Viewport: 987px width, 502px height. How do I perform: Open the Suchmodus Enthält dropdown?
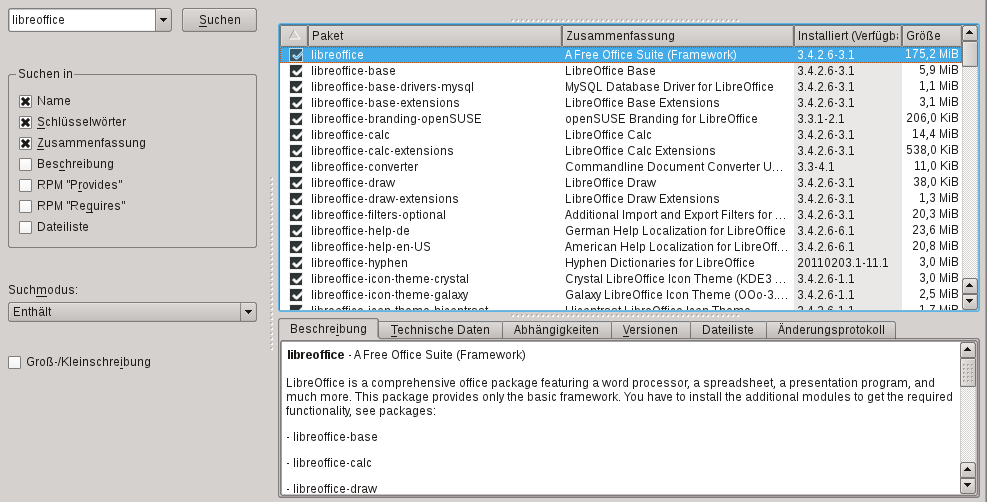click(248, 313)
